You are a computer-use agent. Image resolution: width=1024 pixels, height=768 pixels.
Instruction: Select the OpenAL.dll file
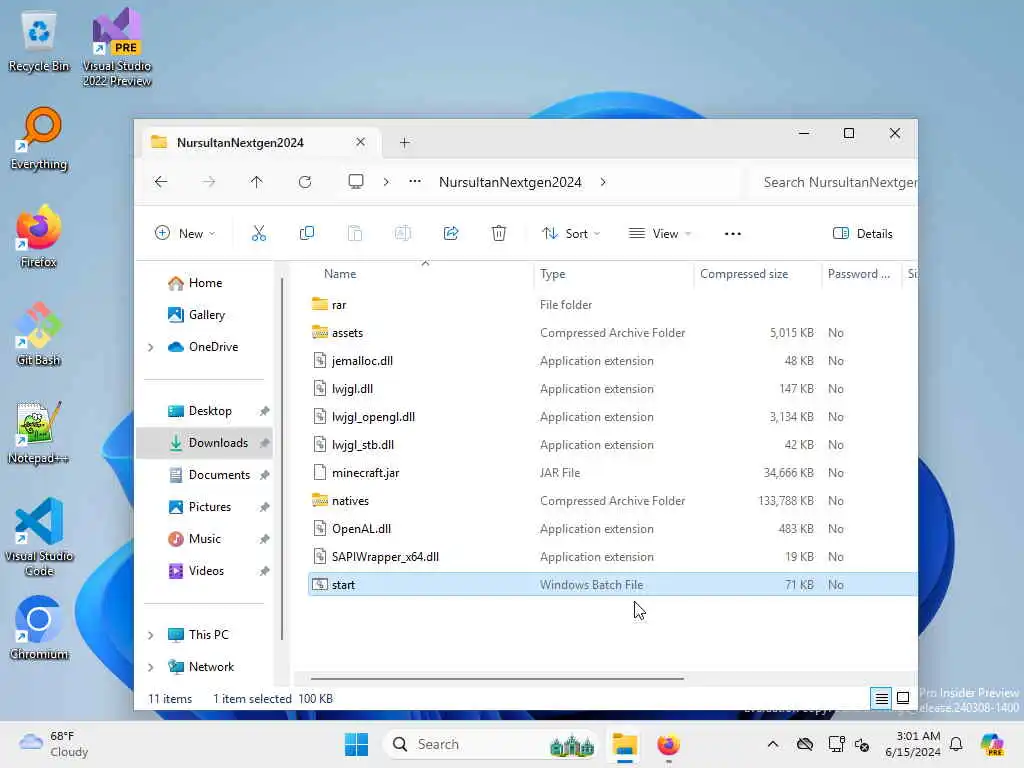coord(612,529)
